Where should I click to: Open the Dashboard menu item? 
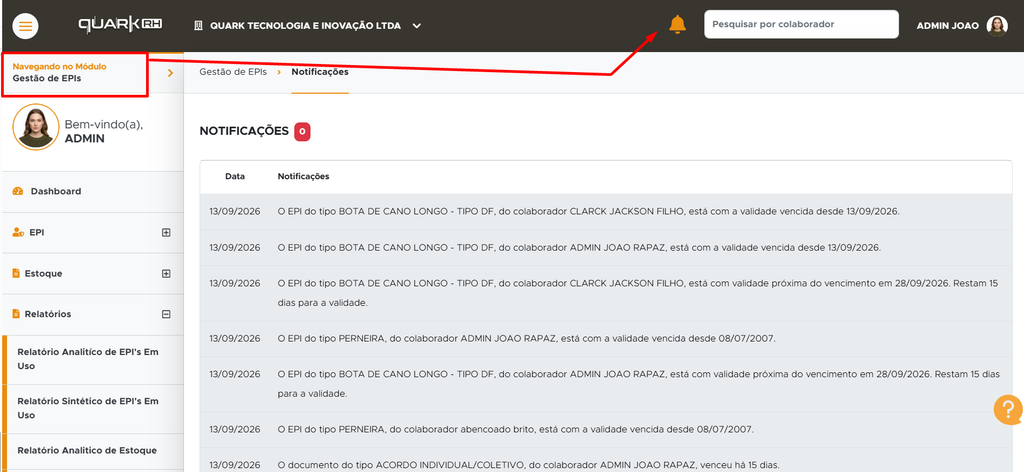(93, 191)
